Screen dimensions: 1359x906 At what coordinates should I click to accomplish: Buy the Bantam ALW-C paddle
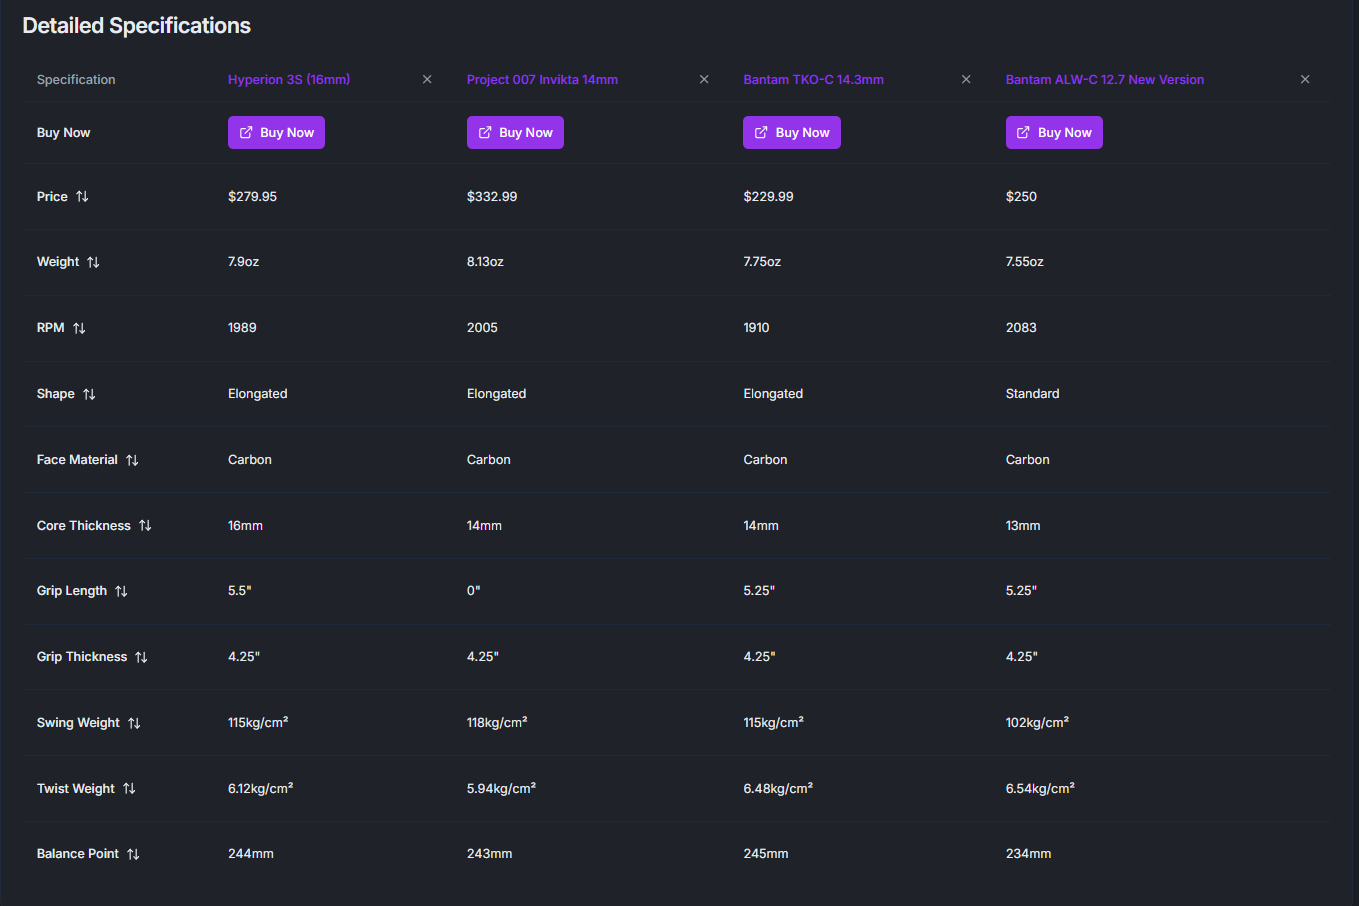(1054, 132)
